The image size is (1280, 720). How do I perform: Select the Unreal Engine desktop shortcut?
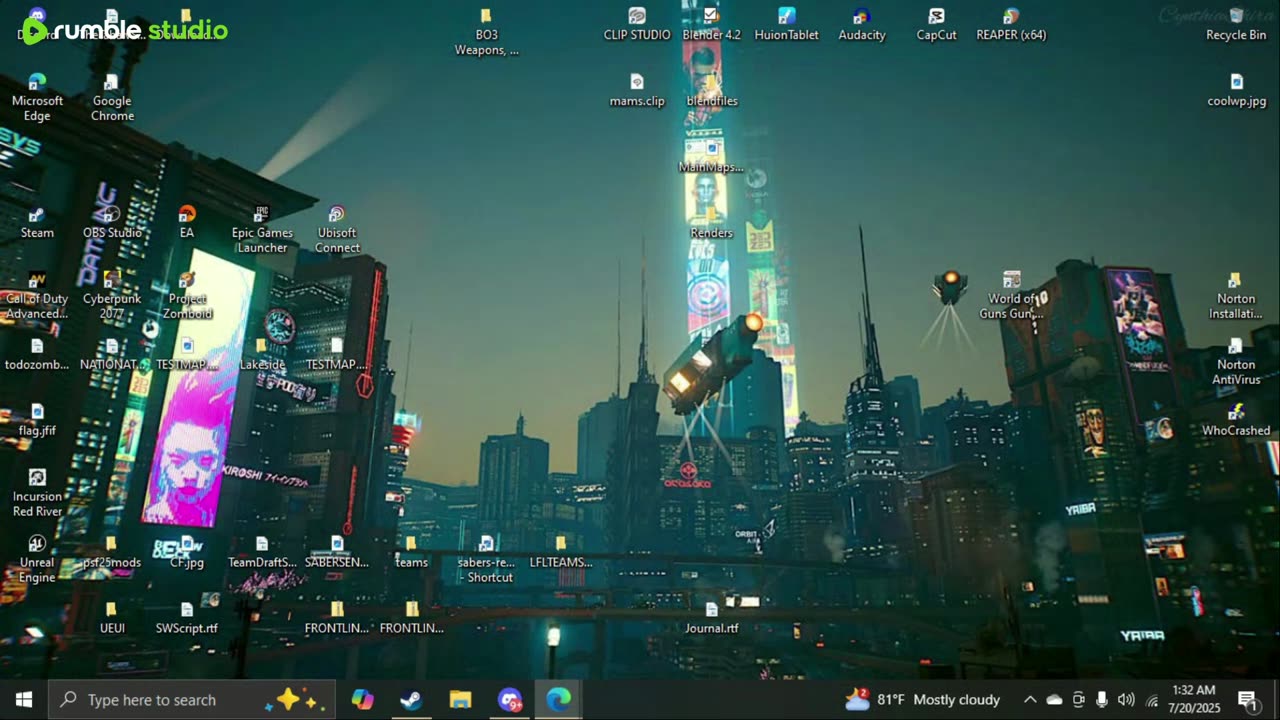pyautogui.click(x=37, y=559)
